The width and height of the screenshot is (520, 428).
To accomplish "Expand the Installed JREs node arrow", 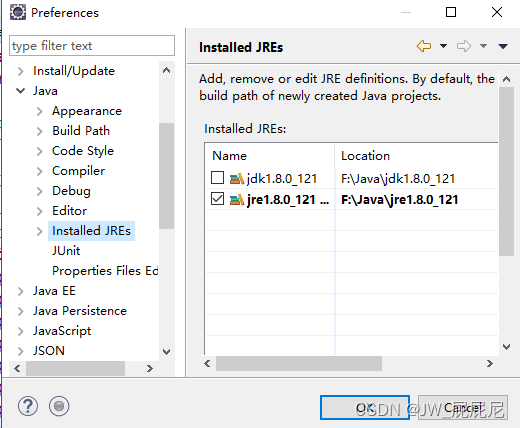I will [x=40, y=231].
